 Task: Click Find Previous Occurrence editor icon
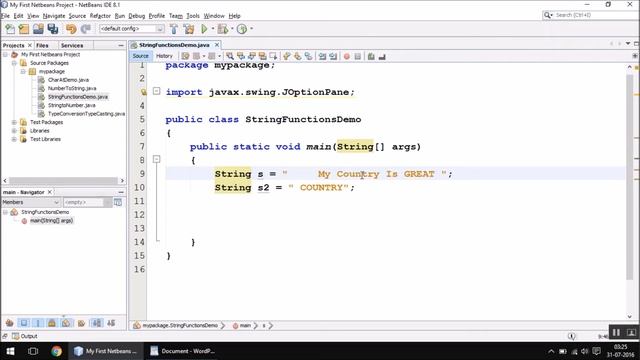pos(241,56)
